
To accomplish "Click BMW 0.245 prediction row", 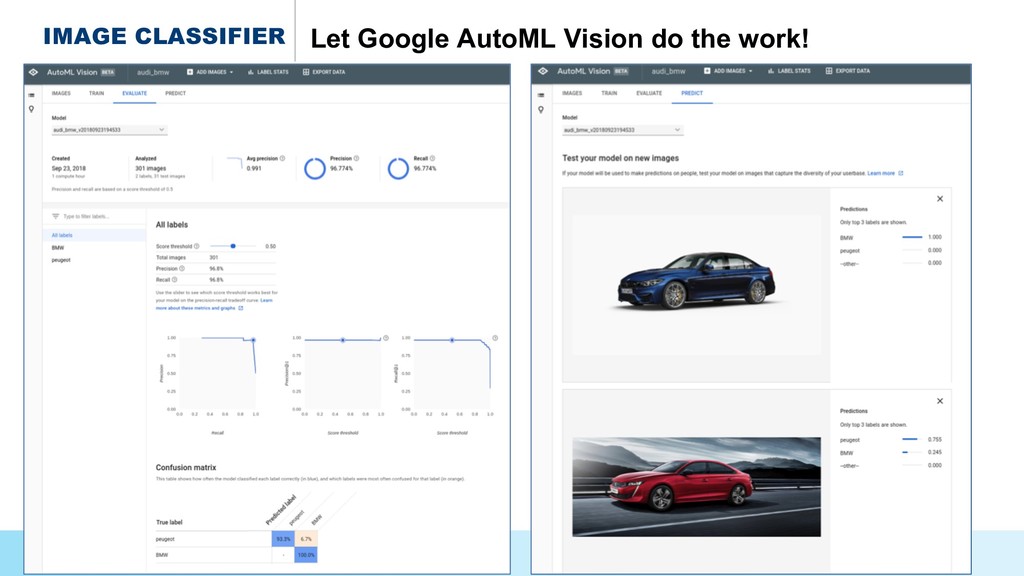I will [x=891, y=453].
